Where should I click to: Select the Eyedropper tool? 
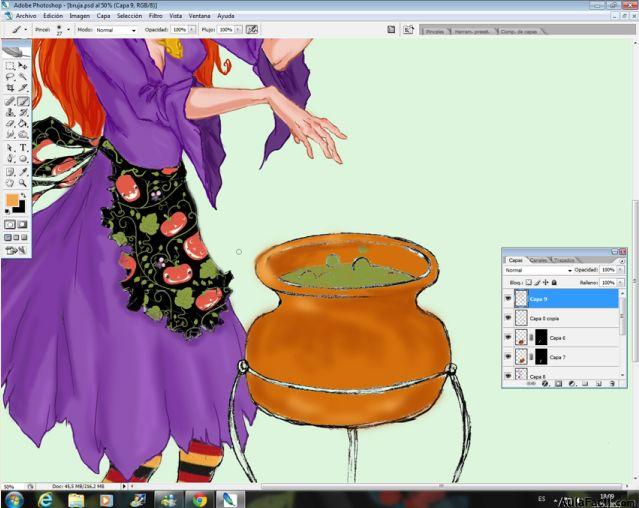tap(23, 172)
